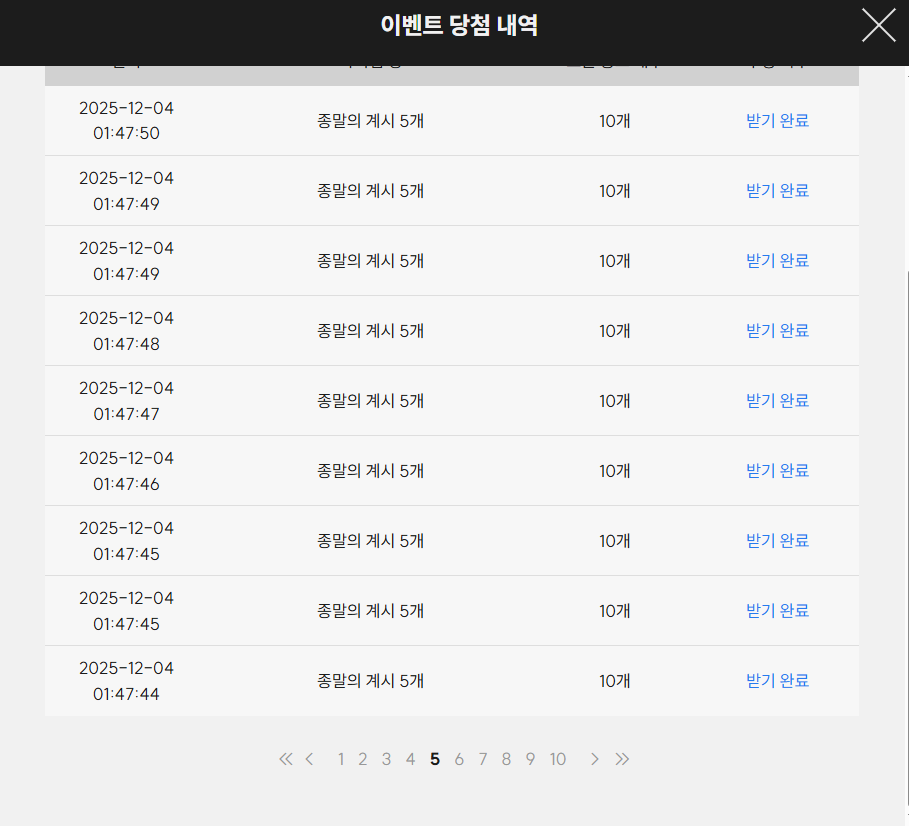Click 받기 완료 for the 01:47:44 entry

point(777,681)
